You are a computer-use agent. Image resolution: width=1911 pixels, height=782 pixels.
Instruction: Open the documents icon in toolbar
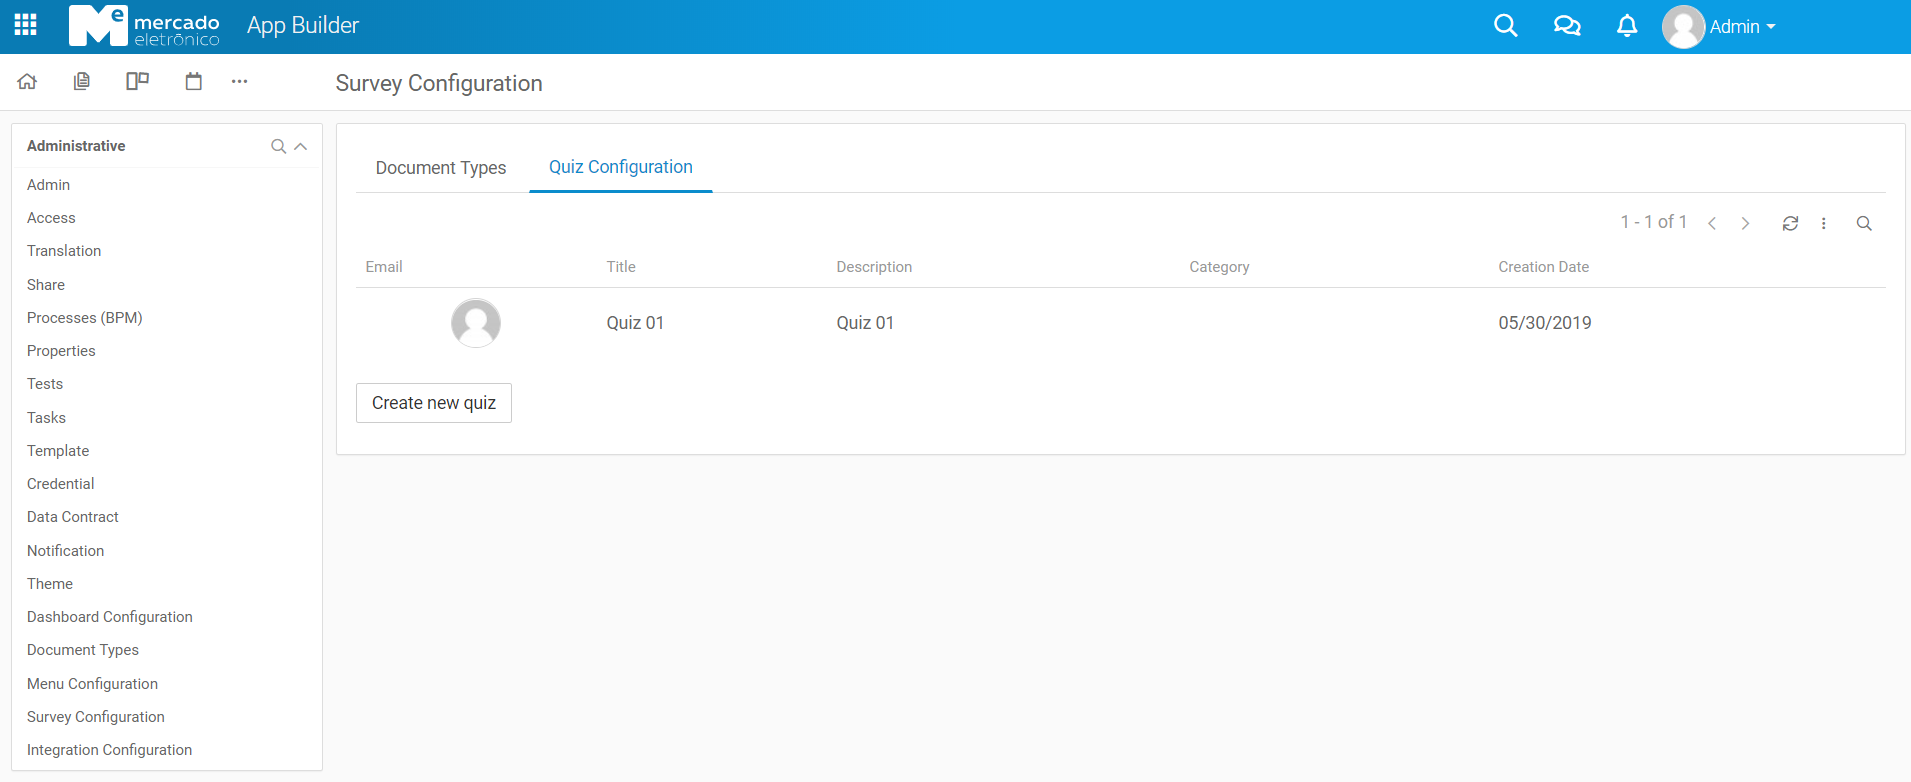click(82, 82)
